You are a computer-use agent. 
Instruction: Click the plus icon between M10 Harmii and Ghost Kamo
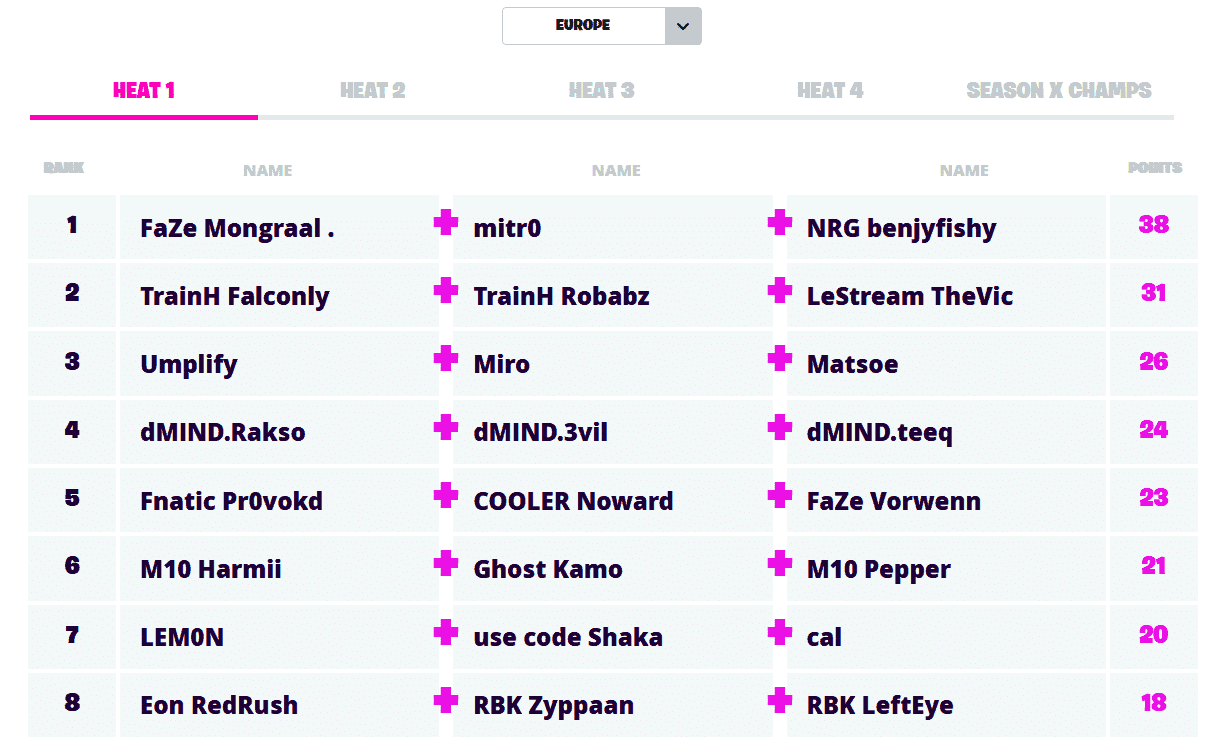446,564
